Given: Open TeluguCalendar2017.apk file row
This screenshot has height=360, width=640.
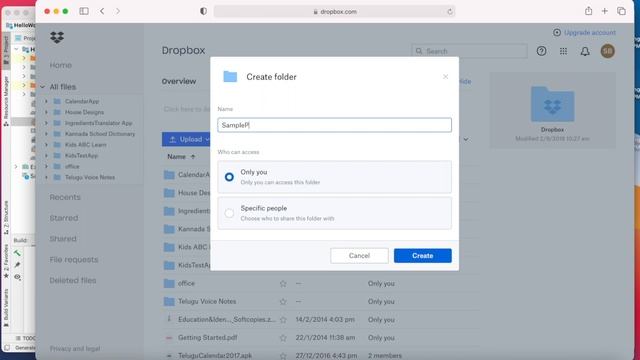Looking at the screenshot, I should pyautogui.click(x=320, y=355).
